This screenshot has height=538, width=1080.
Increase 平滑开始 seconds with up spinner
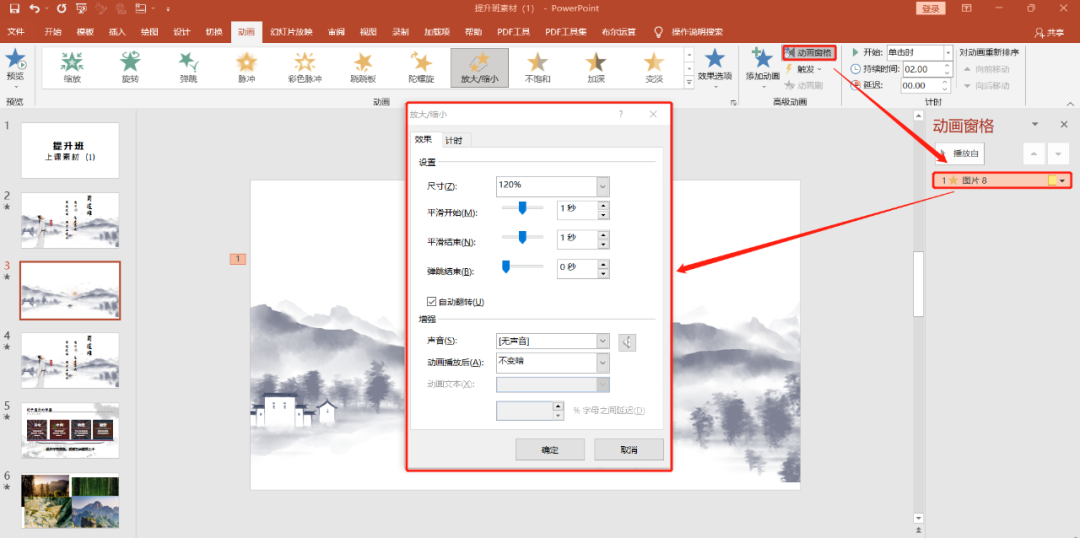point(603,205)
